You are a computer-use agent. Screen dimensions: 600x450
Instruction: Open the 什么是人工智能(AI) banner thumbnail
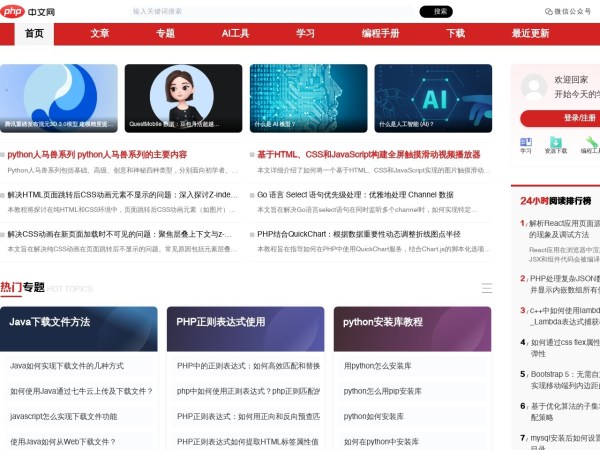pyautogui.click(x=433, y=98)
